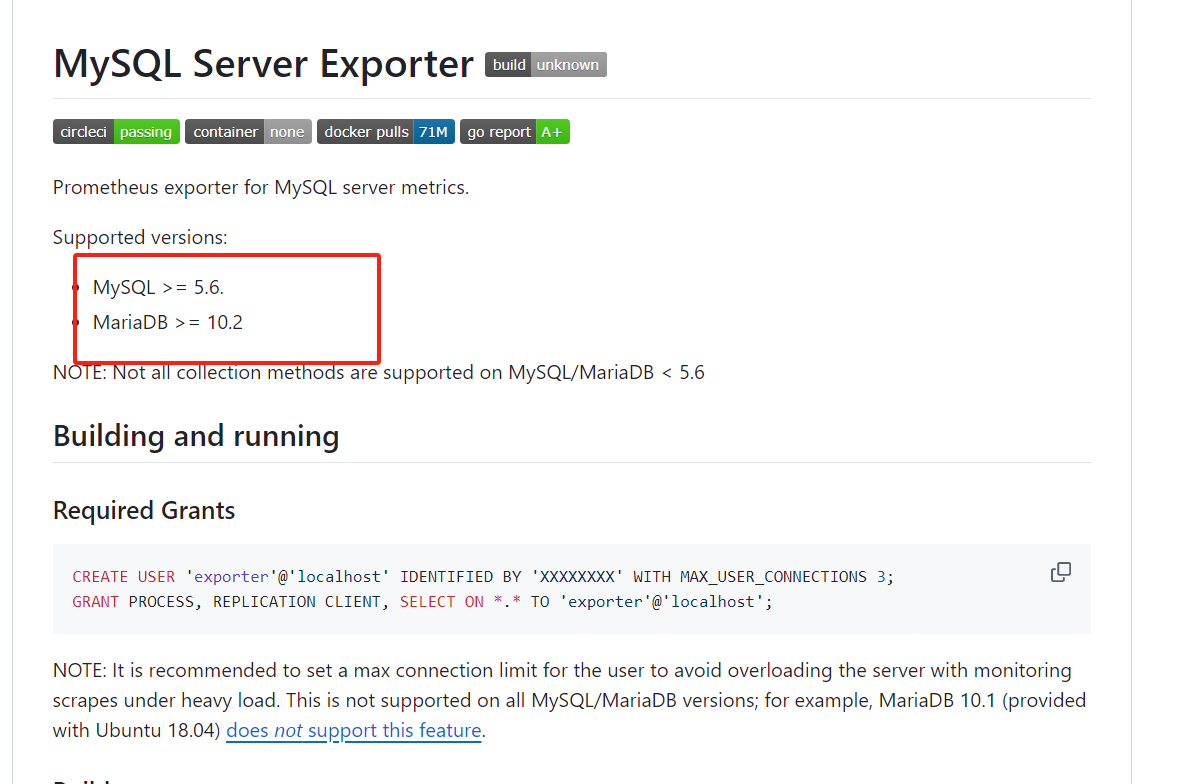Copy the SQL grants code block
The image size is (1194, 784).
point(1061,572)
